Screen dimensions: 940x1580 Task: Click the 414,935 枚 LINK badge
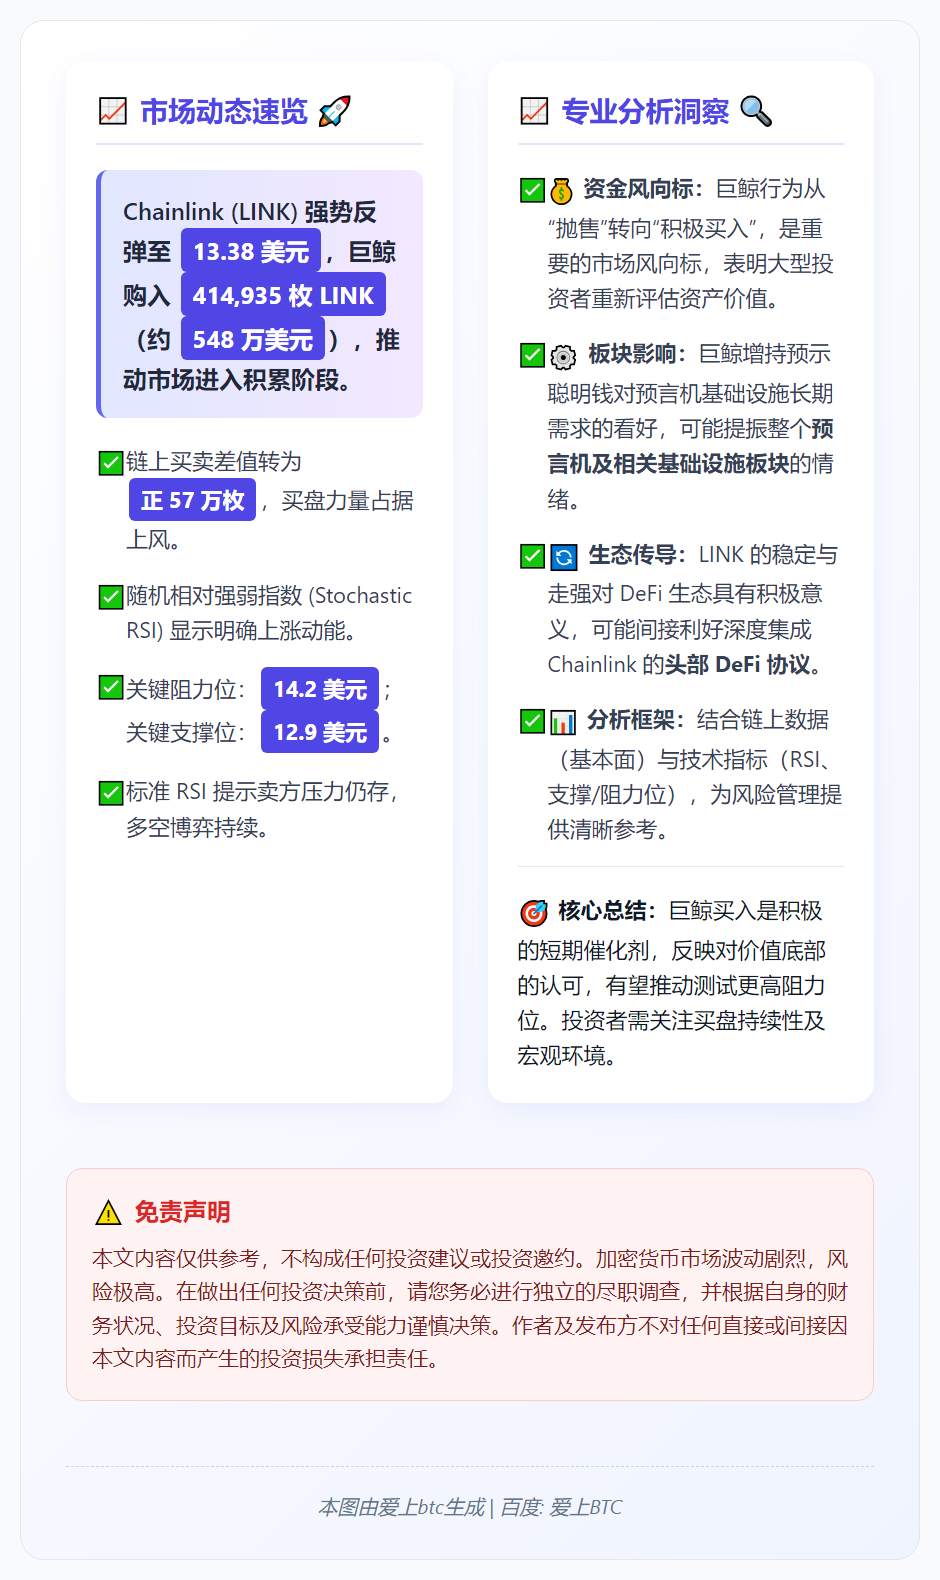(283, 295)
